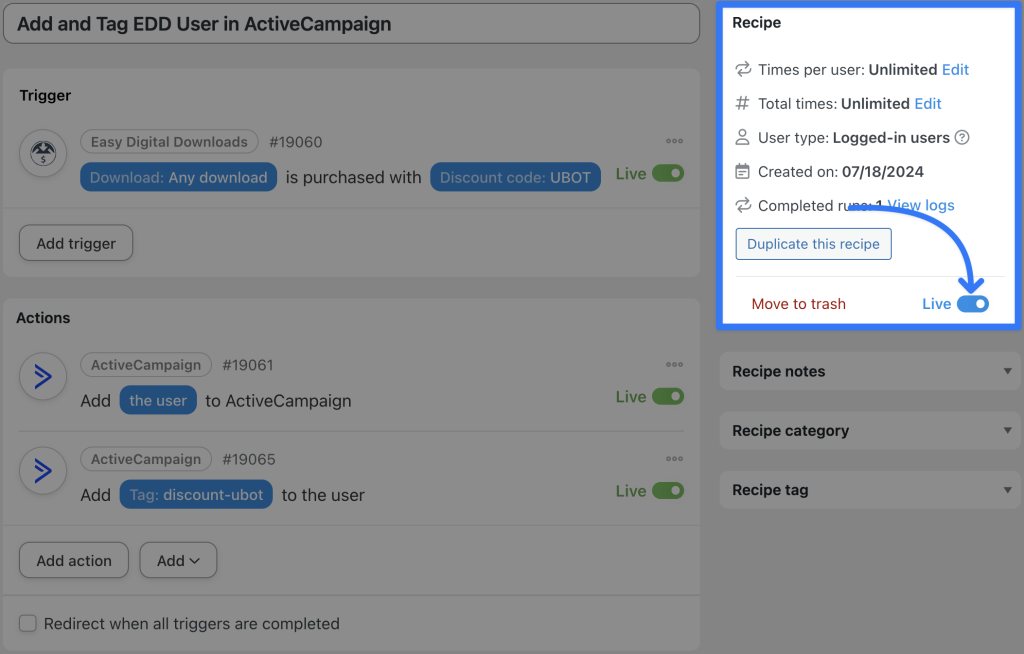Expand the Recipe notes section

(869, 371)
